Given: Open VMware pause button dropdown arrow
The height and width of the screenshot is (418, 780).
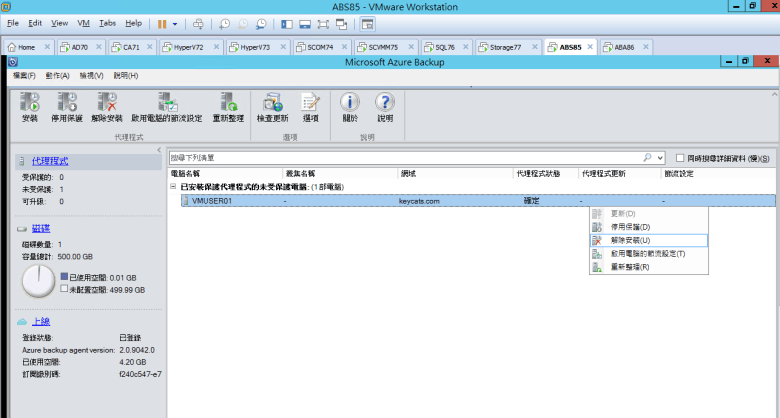Looking at the screenshot, I should [176, 22].
